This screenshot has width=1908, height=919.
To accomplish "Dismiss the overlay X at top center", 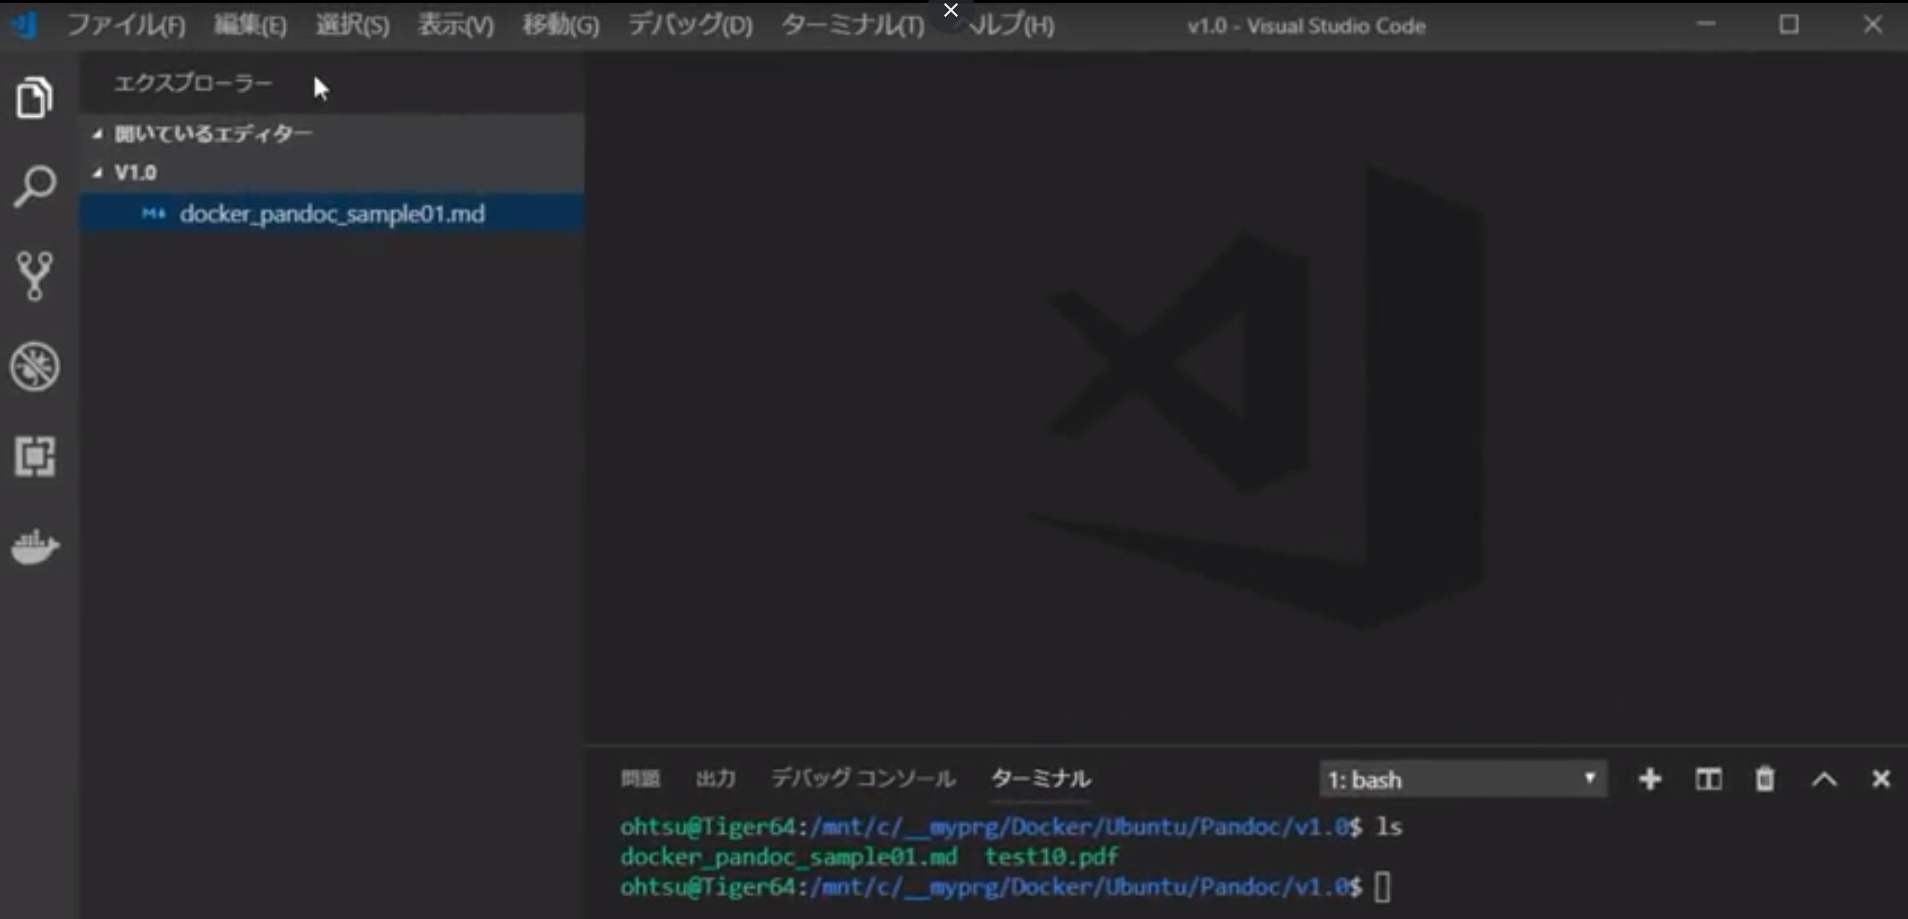I will [x=951, y=10].
